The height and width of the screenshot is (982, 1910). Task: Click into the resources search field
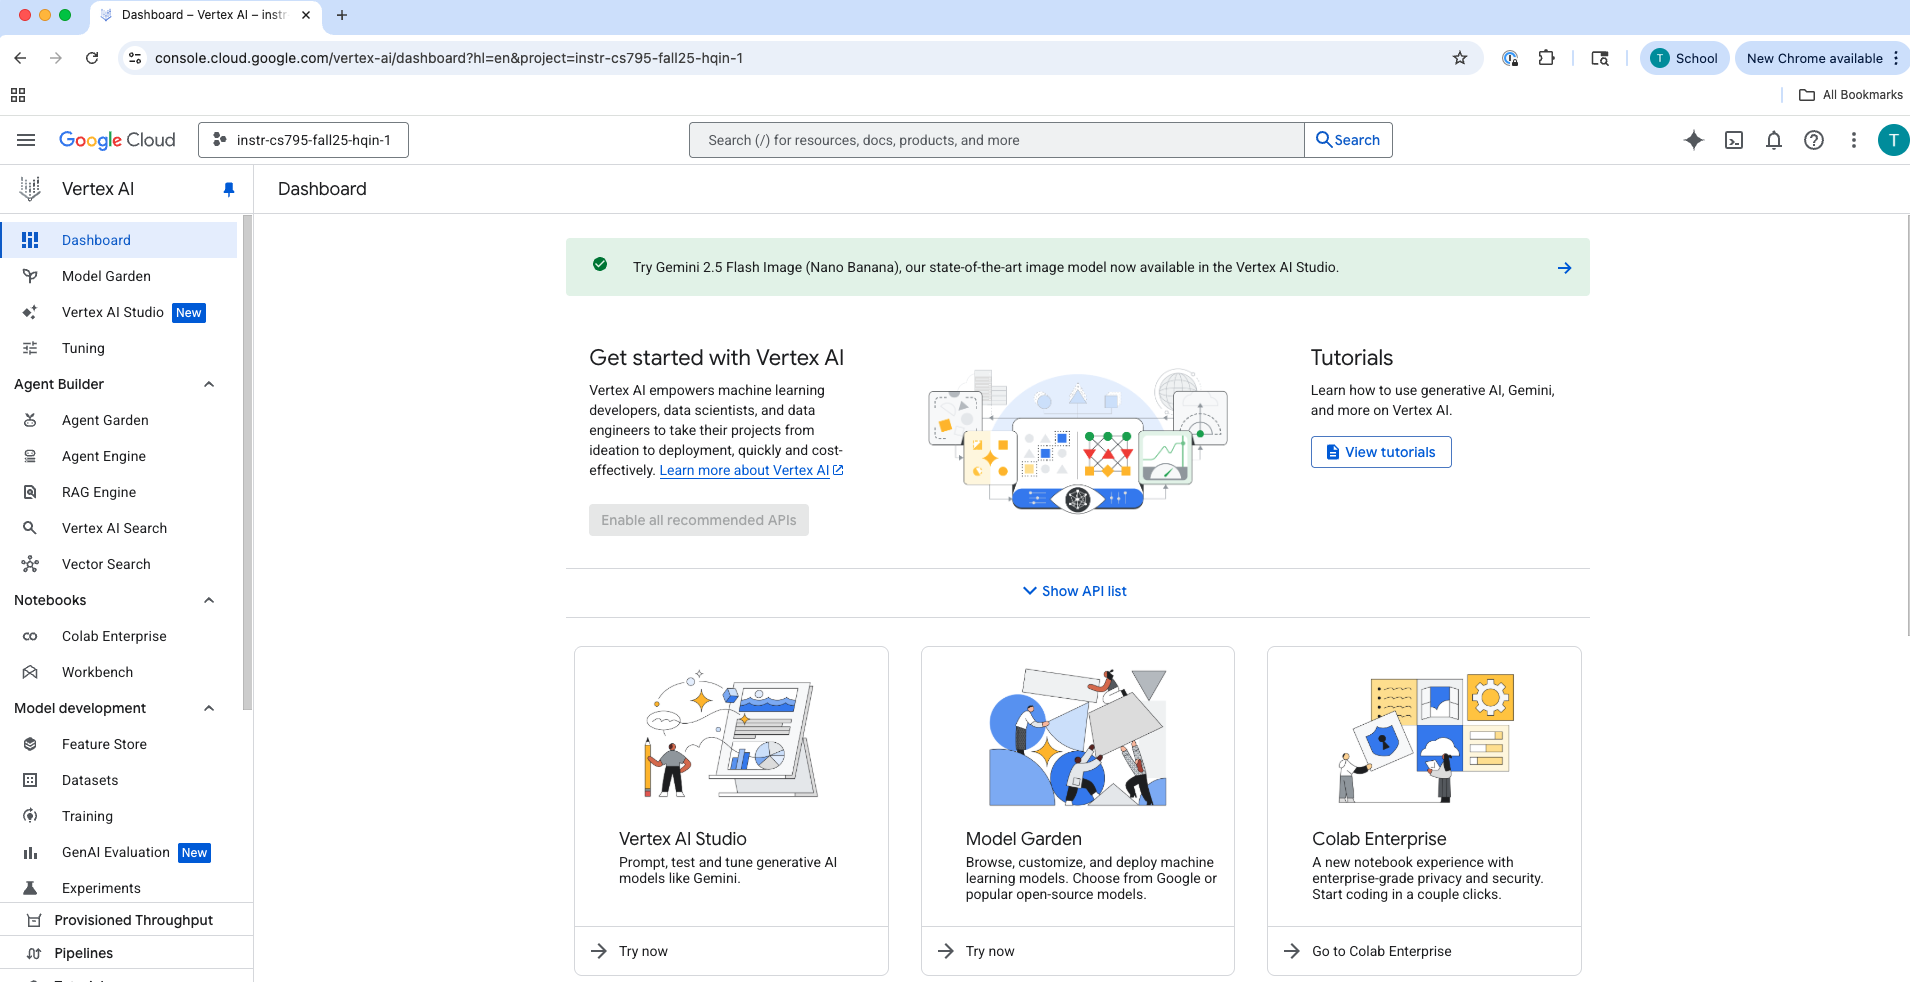996,140
